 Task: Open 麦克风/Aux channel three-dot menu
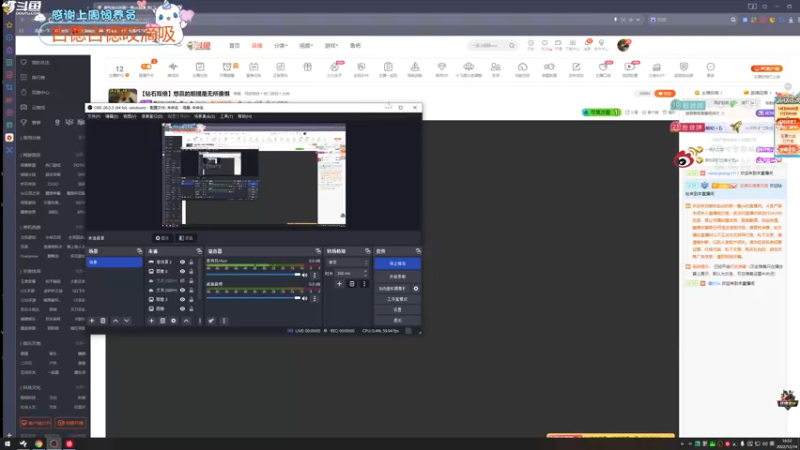[x=314, y=275]
